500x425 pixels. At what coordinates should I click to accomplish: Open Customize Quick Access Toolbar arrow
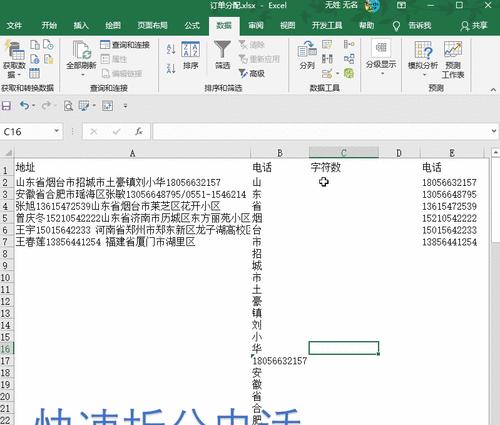[x=125, y=106]
